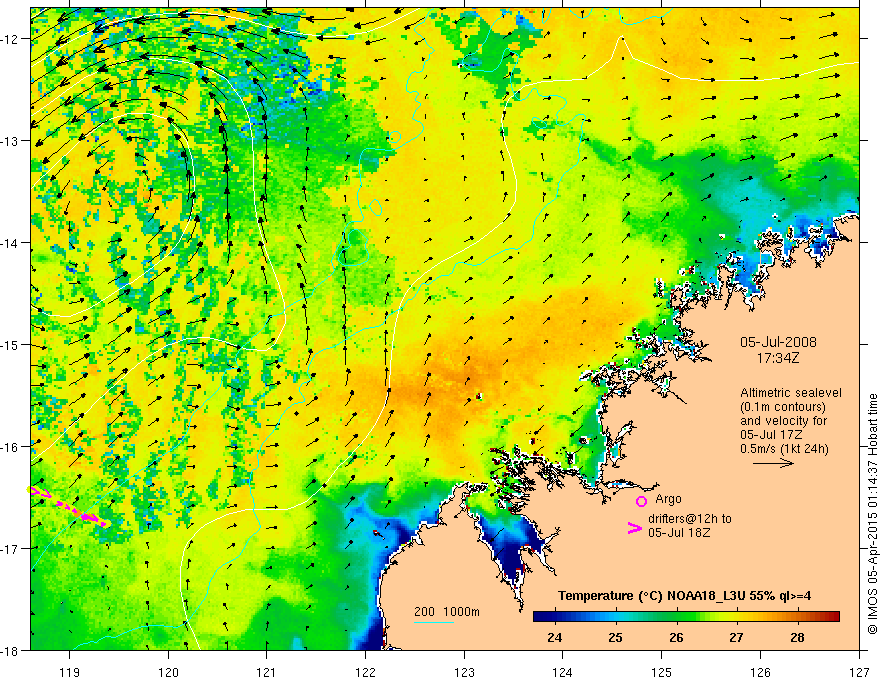This screenshot has height=680, width=880.
Task: Click the colorbar value 28
Action: tap(797, 637)
